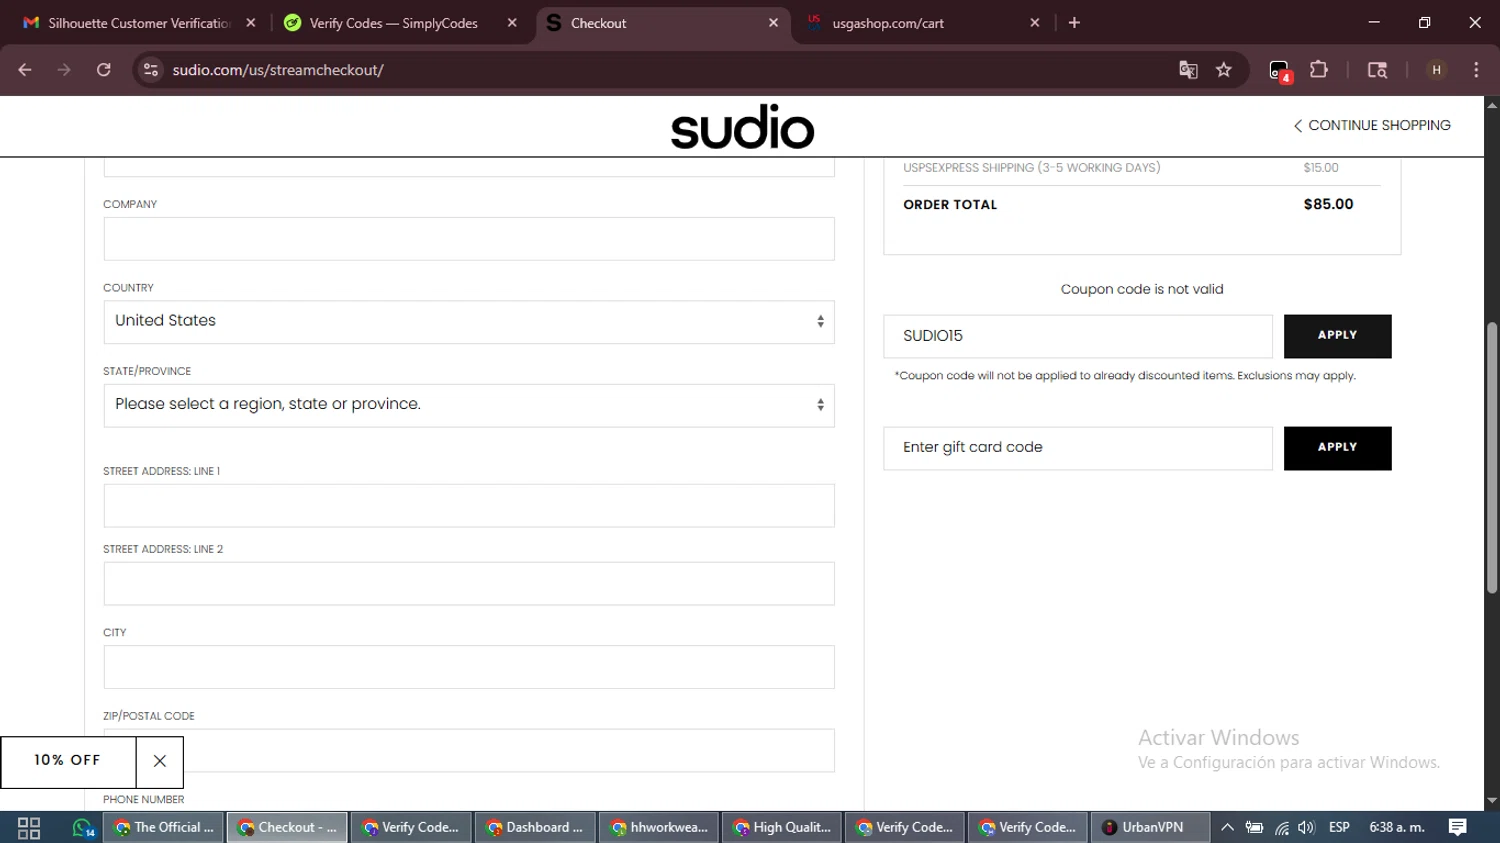The image size is (1500, 843).
Task: Open Windows Task View icon
Action: point(29,828)
